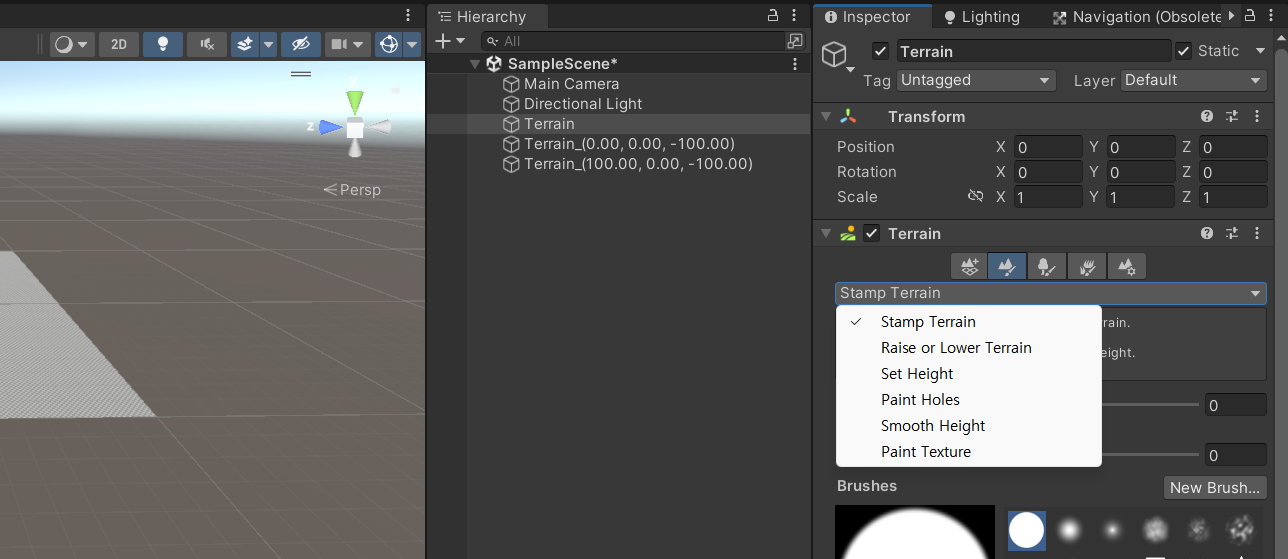1288x559 pixels.
Task: Open scene effects dropdown arrow
Action: [x=268, y=45]
